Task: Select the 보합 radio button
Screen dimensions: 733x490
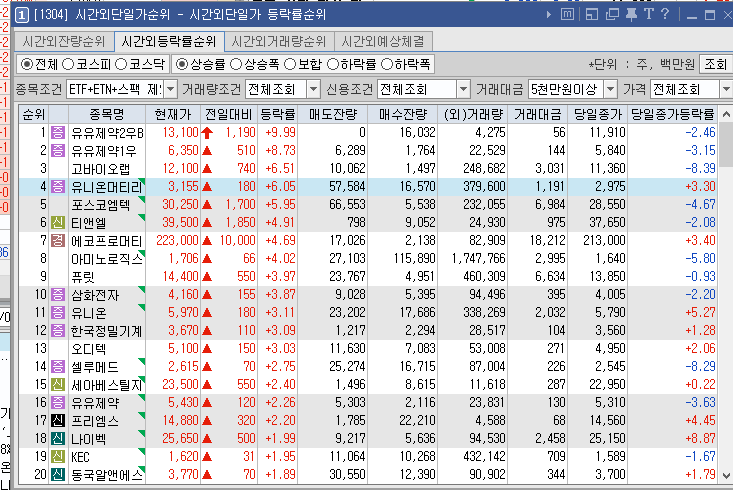Action: pyautogui.click(x=290, y=64)
